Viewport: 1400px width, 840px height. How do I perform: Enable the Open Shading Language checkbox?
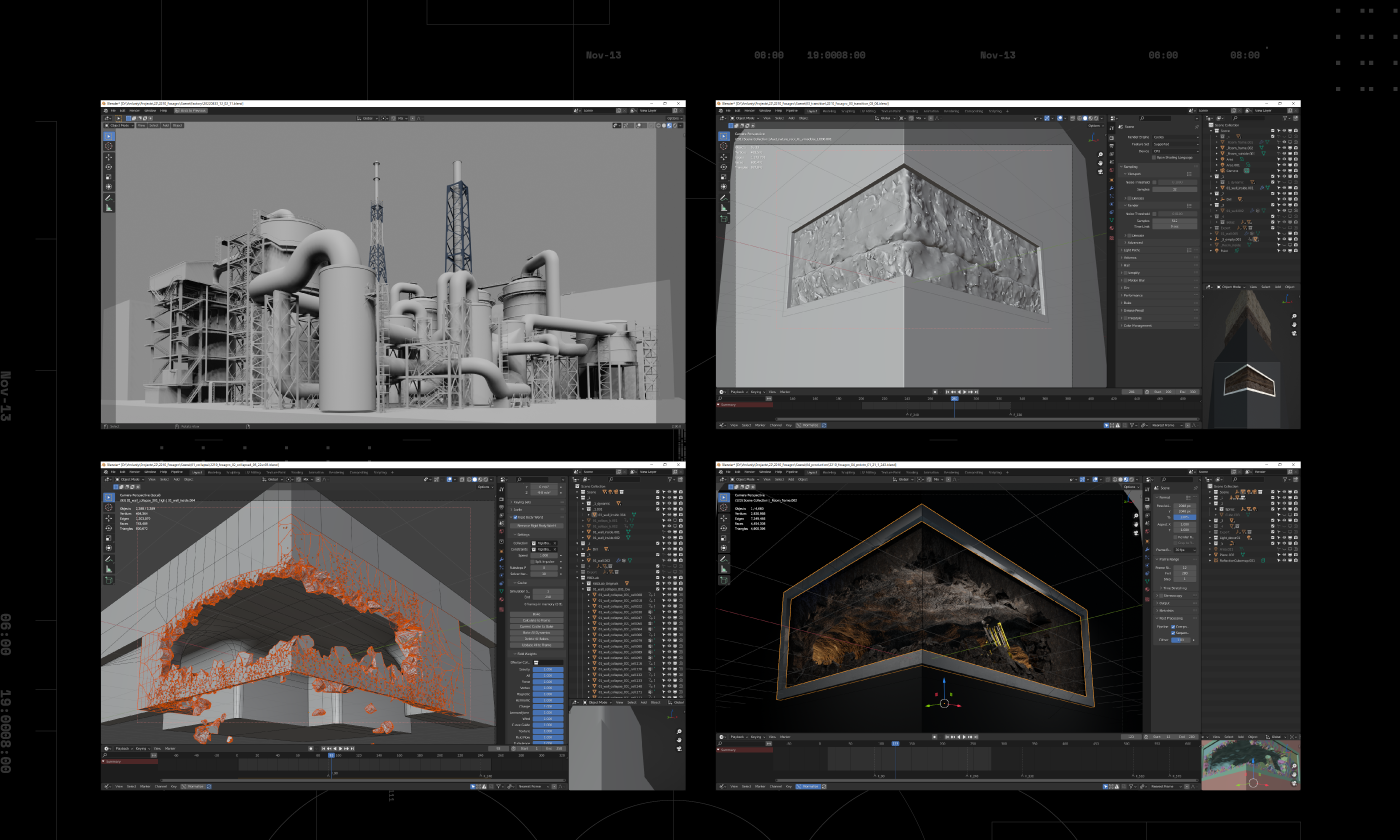pyautogui.click(x=1155, y=157)
